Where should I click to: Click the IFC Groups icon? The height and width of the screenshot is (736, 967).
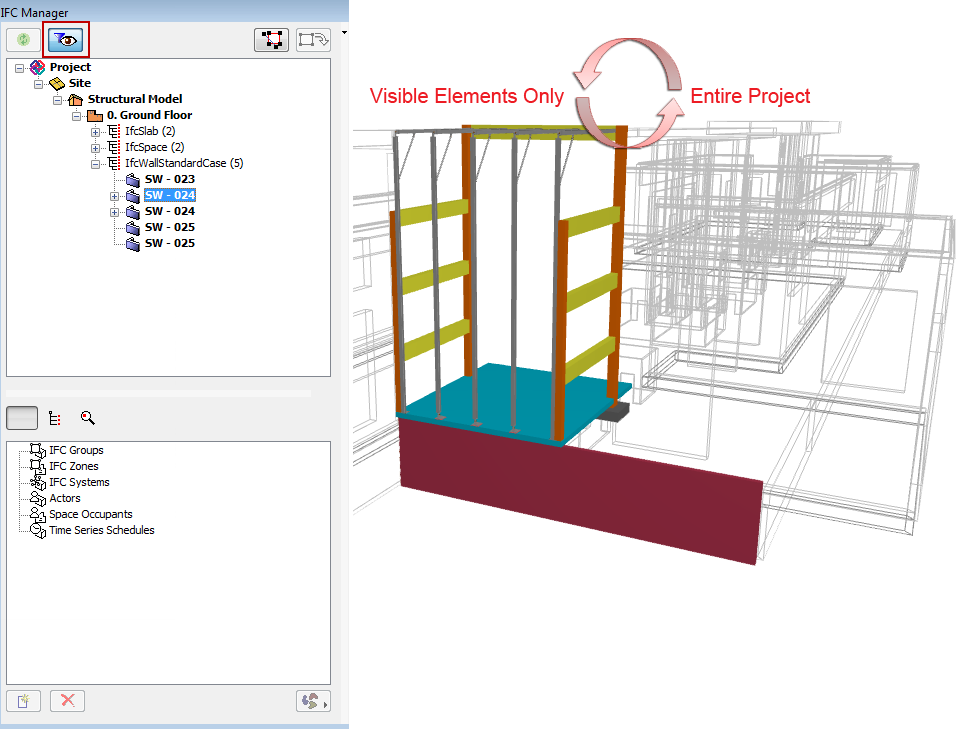tap(38, 450)
